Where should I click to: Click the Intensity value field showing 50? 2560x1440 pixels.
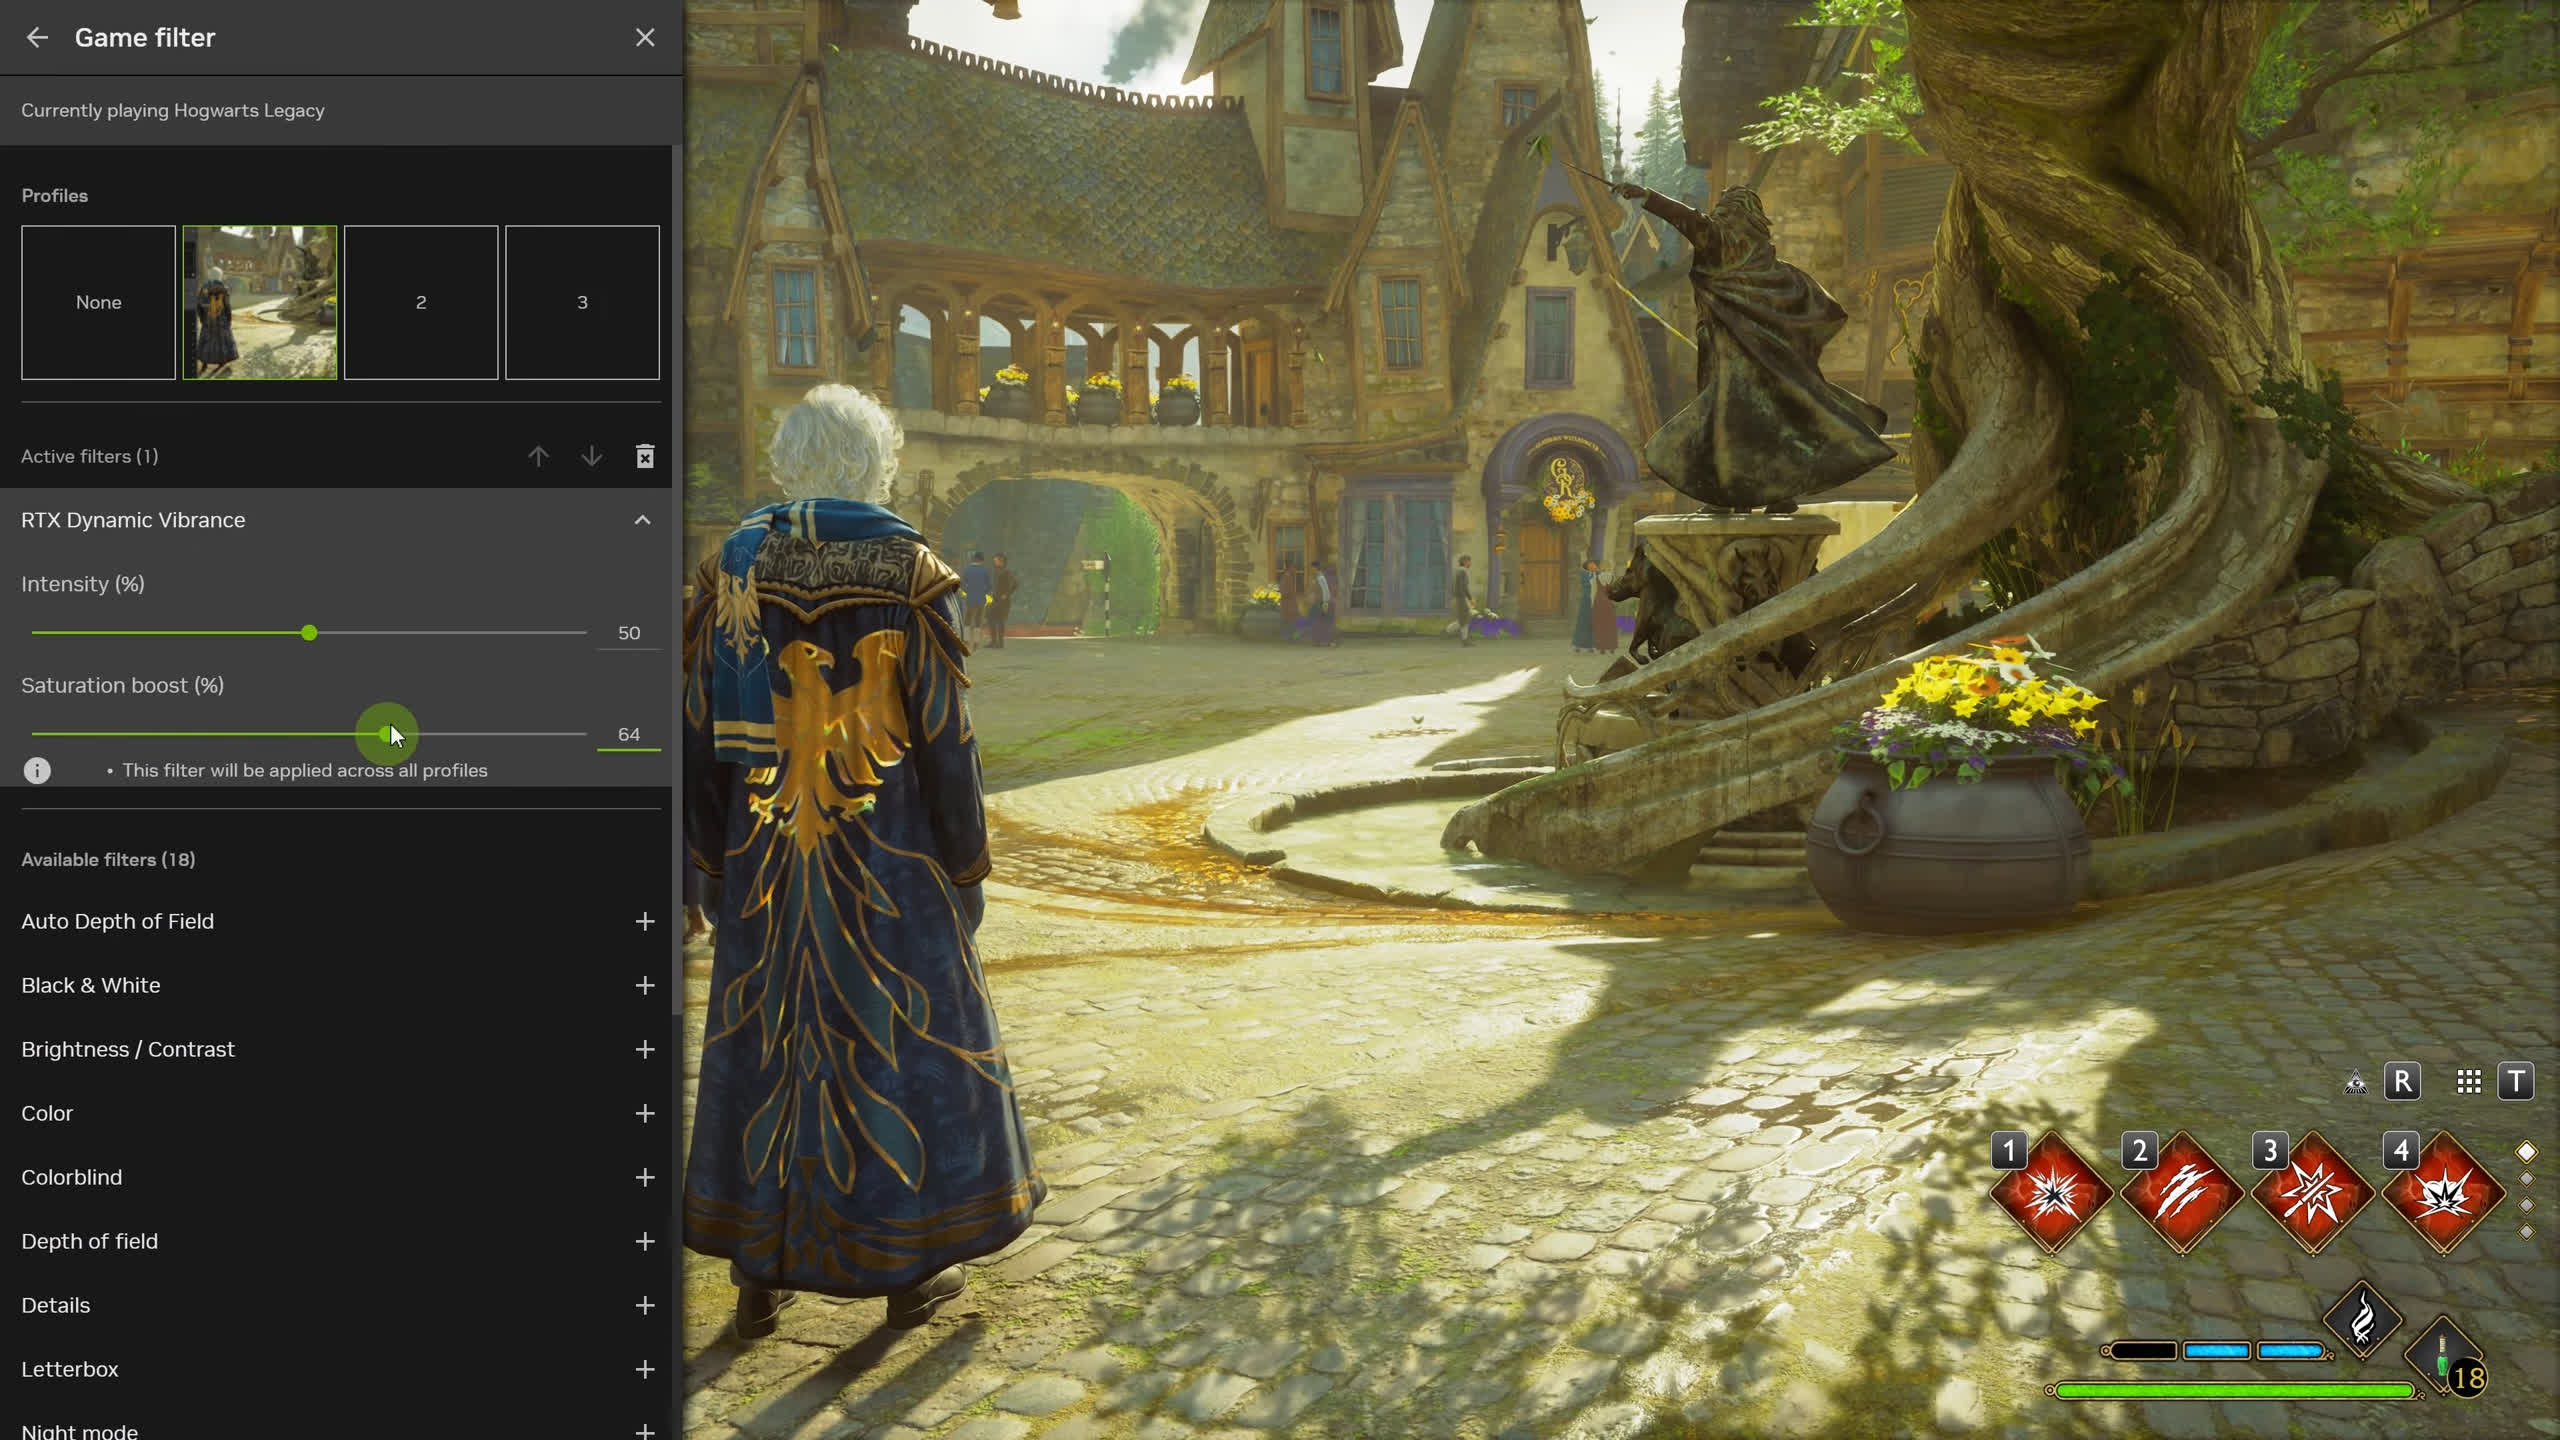629,633
